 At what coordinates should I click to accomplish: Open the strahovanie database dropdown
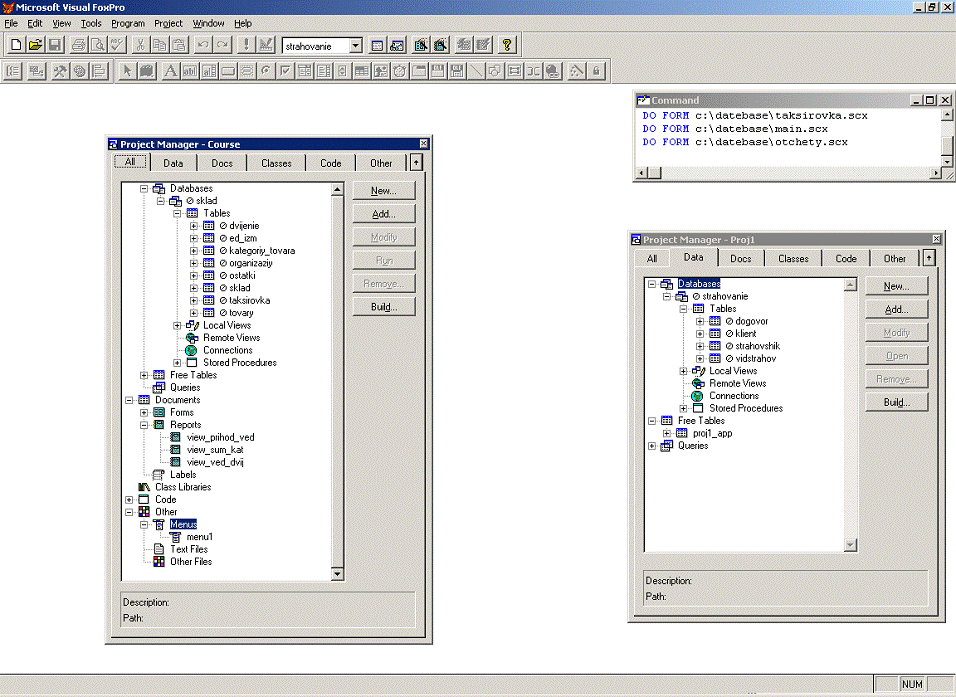(x=355, y=46)
